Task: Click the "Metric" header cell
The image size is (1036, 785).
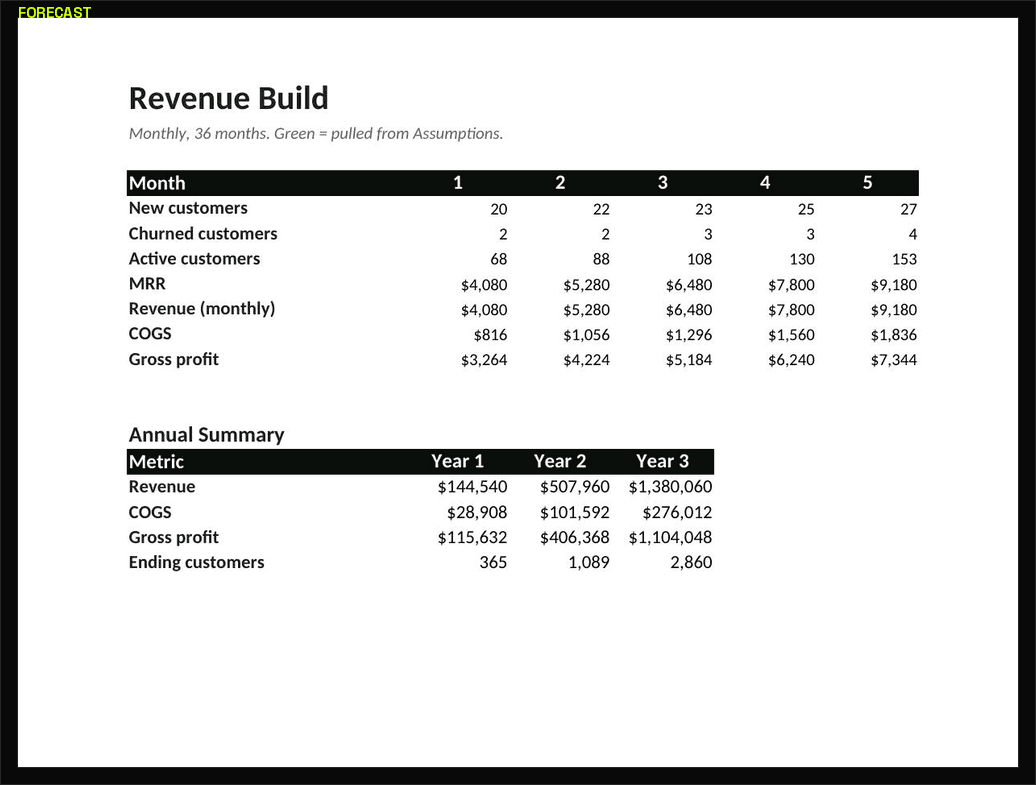Action: [157, 462]
